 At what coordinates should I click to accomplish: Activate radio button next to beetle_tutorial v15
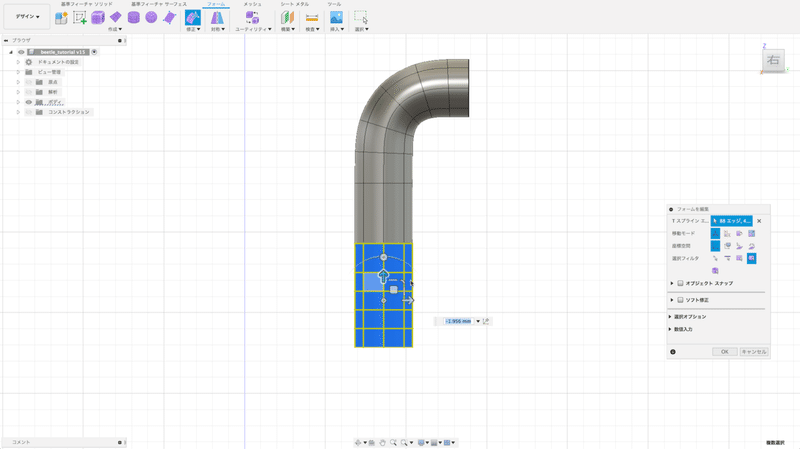(94, 52)
